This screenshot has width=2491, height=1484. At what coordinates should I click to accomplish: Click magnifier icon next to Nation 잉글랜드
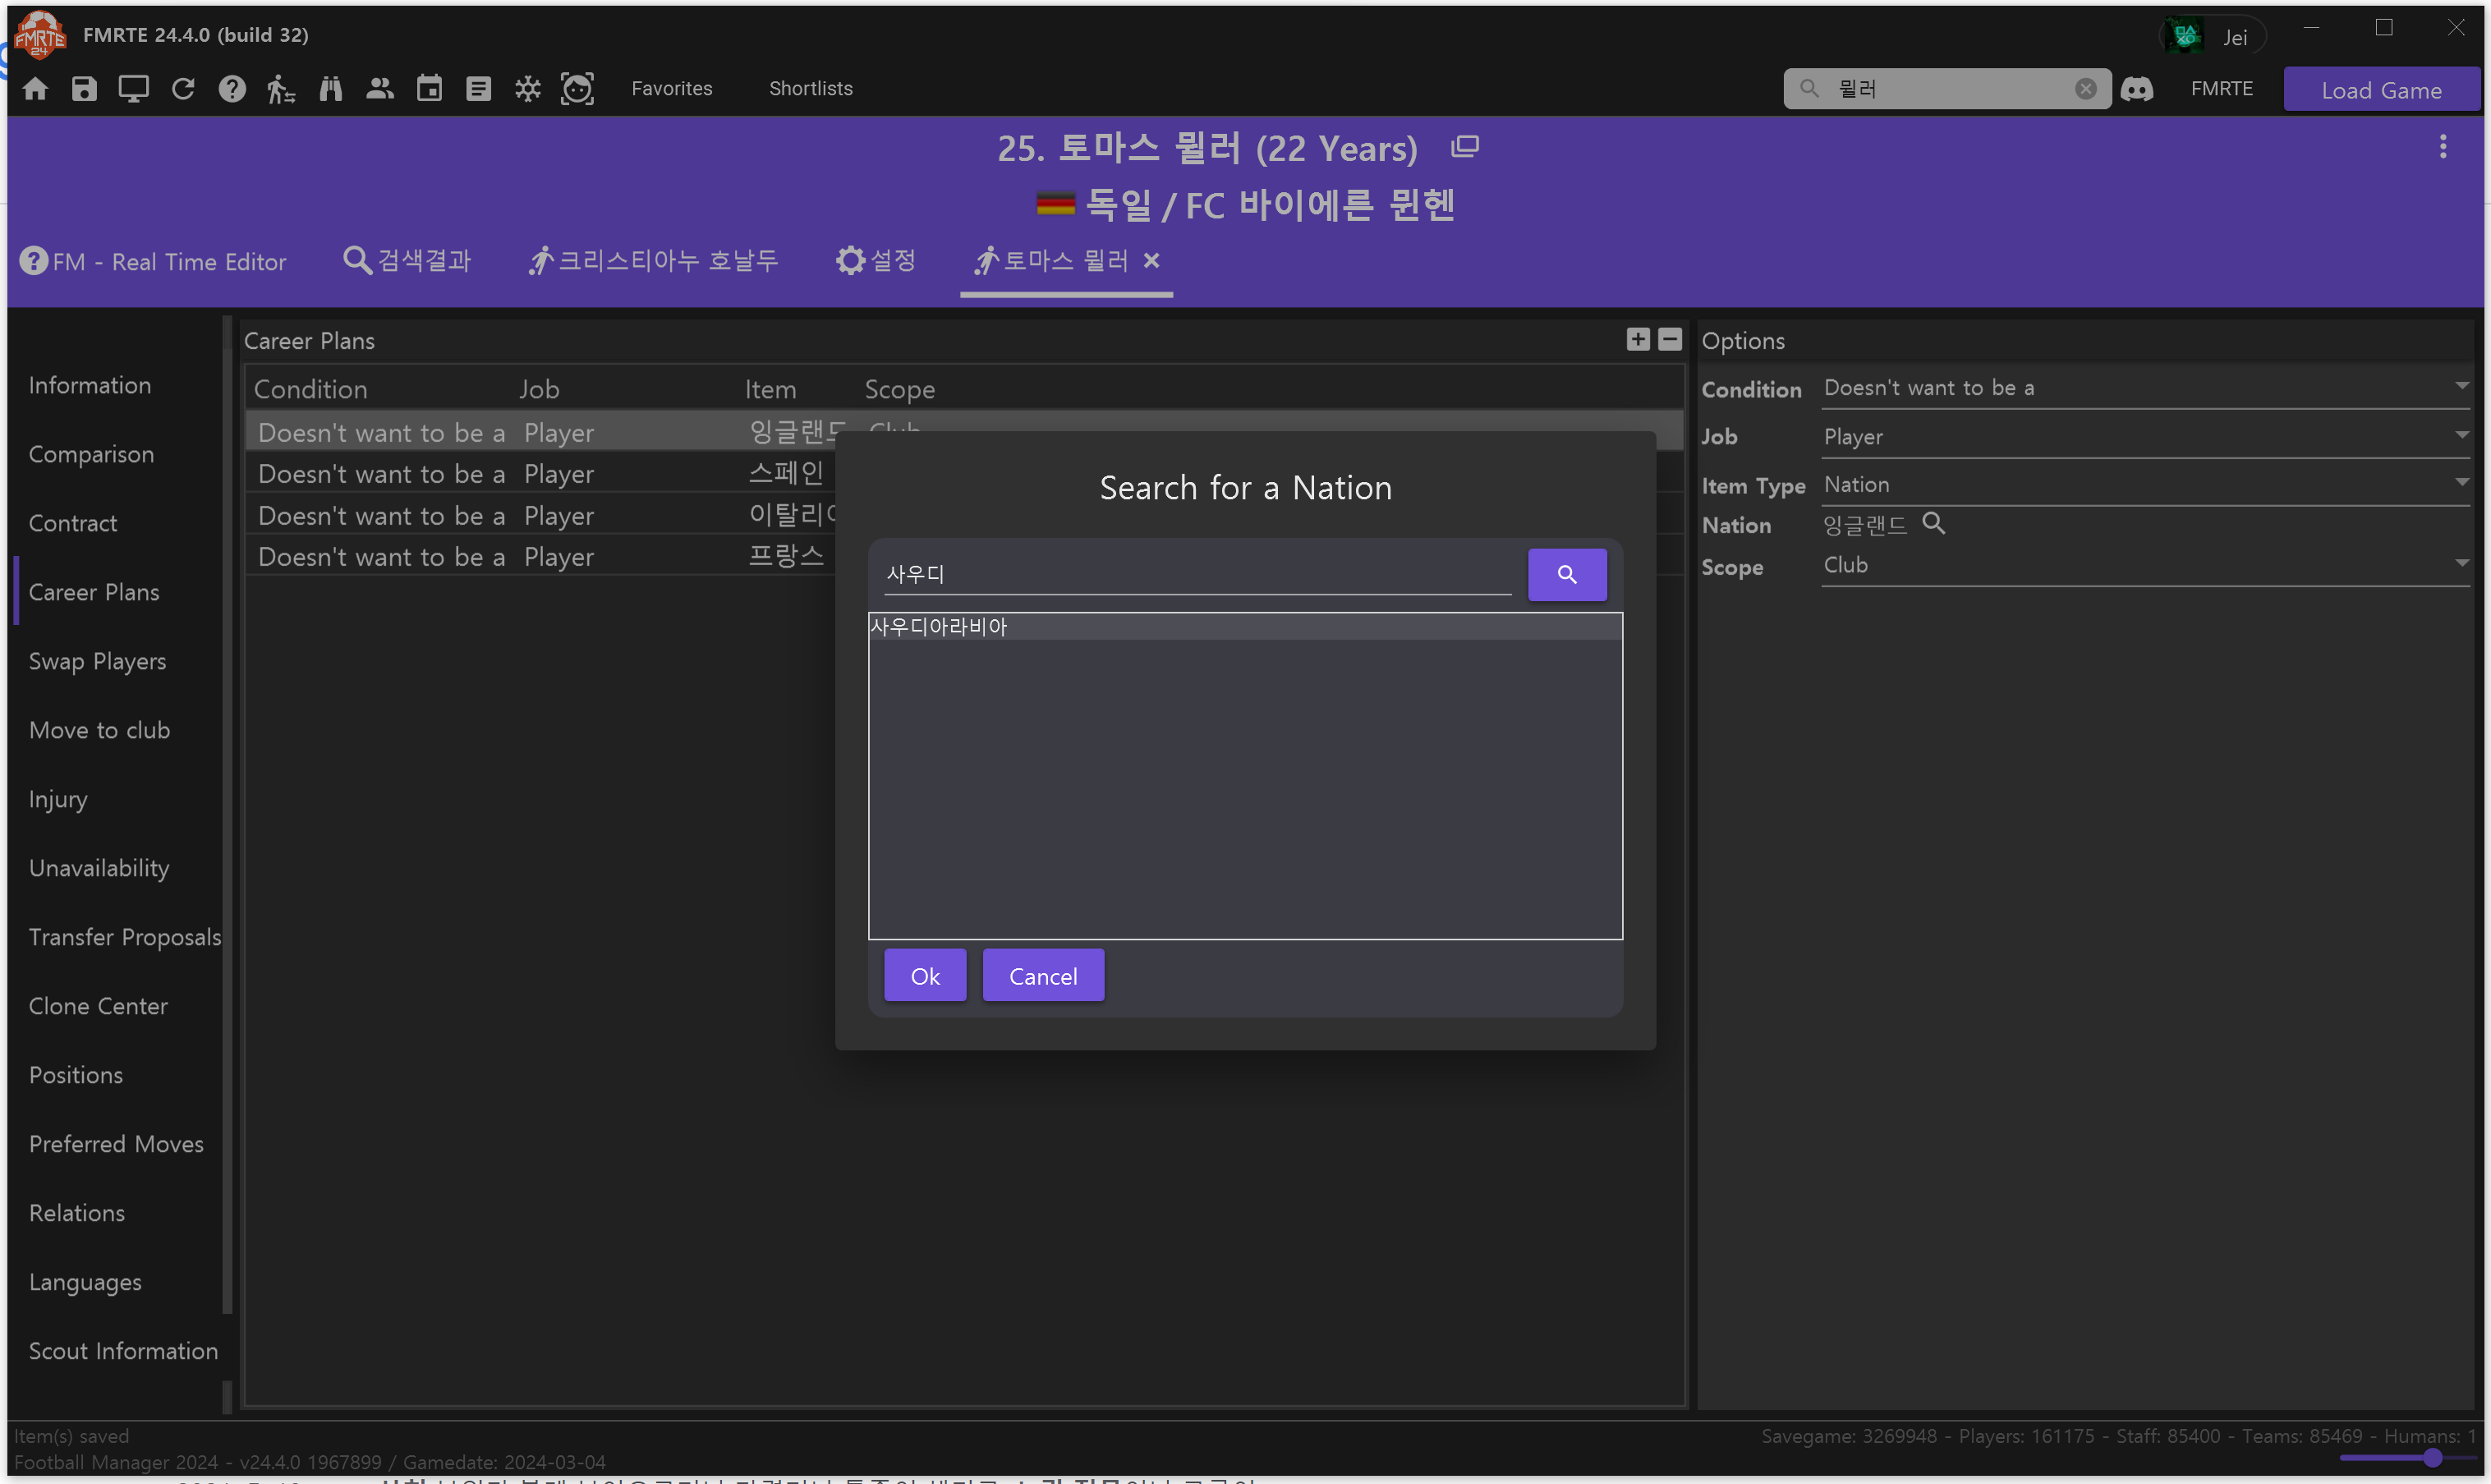[x=1933, y=523]
